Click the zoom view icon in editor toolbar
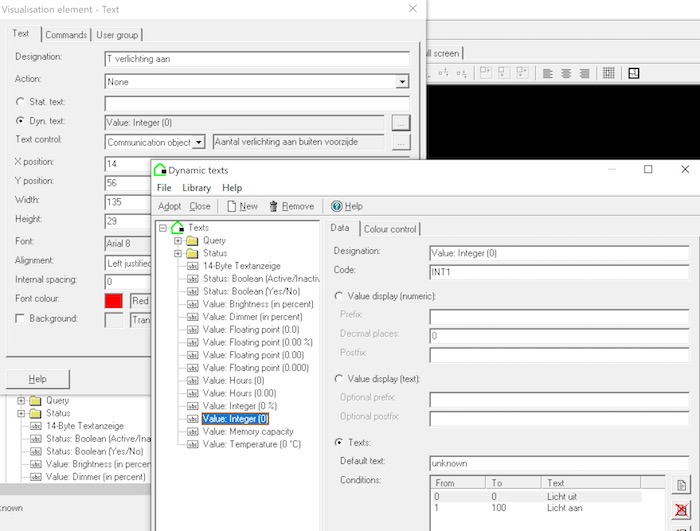Viewport: 700px width, 531px height. (633, 73)
